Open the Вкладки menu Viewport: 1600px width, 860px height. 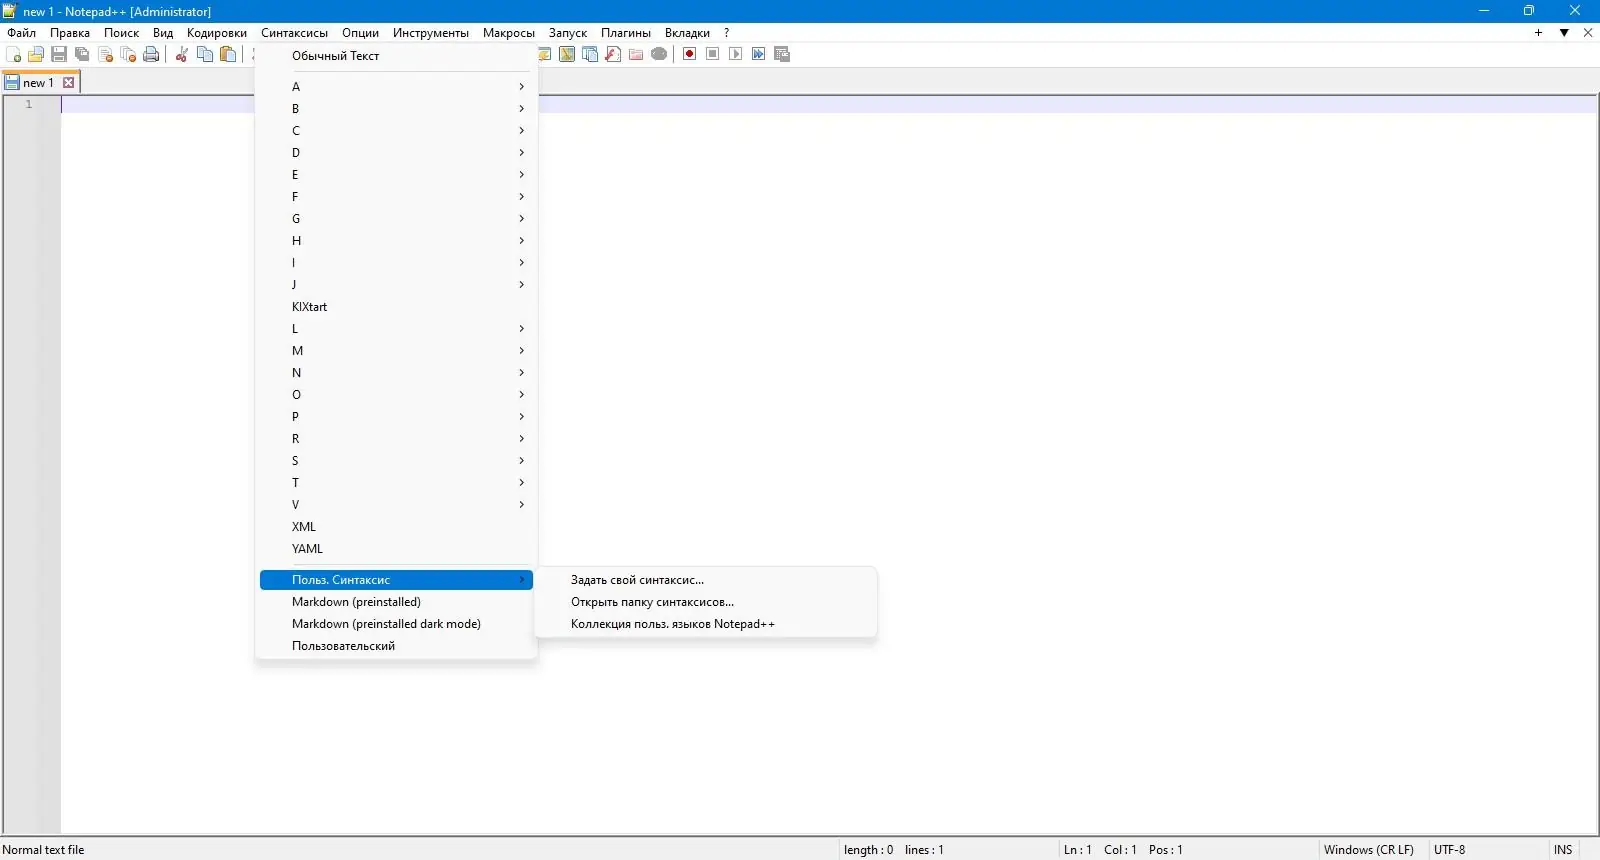click(x=687, y=33)
